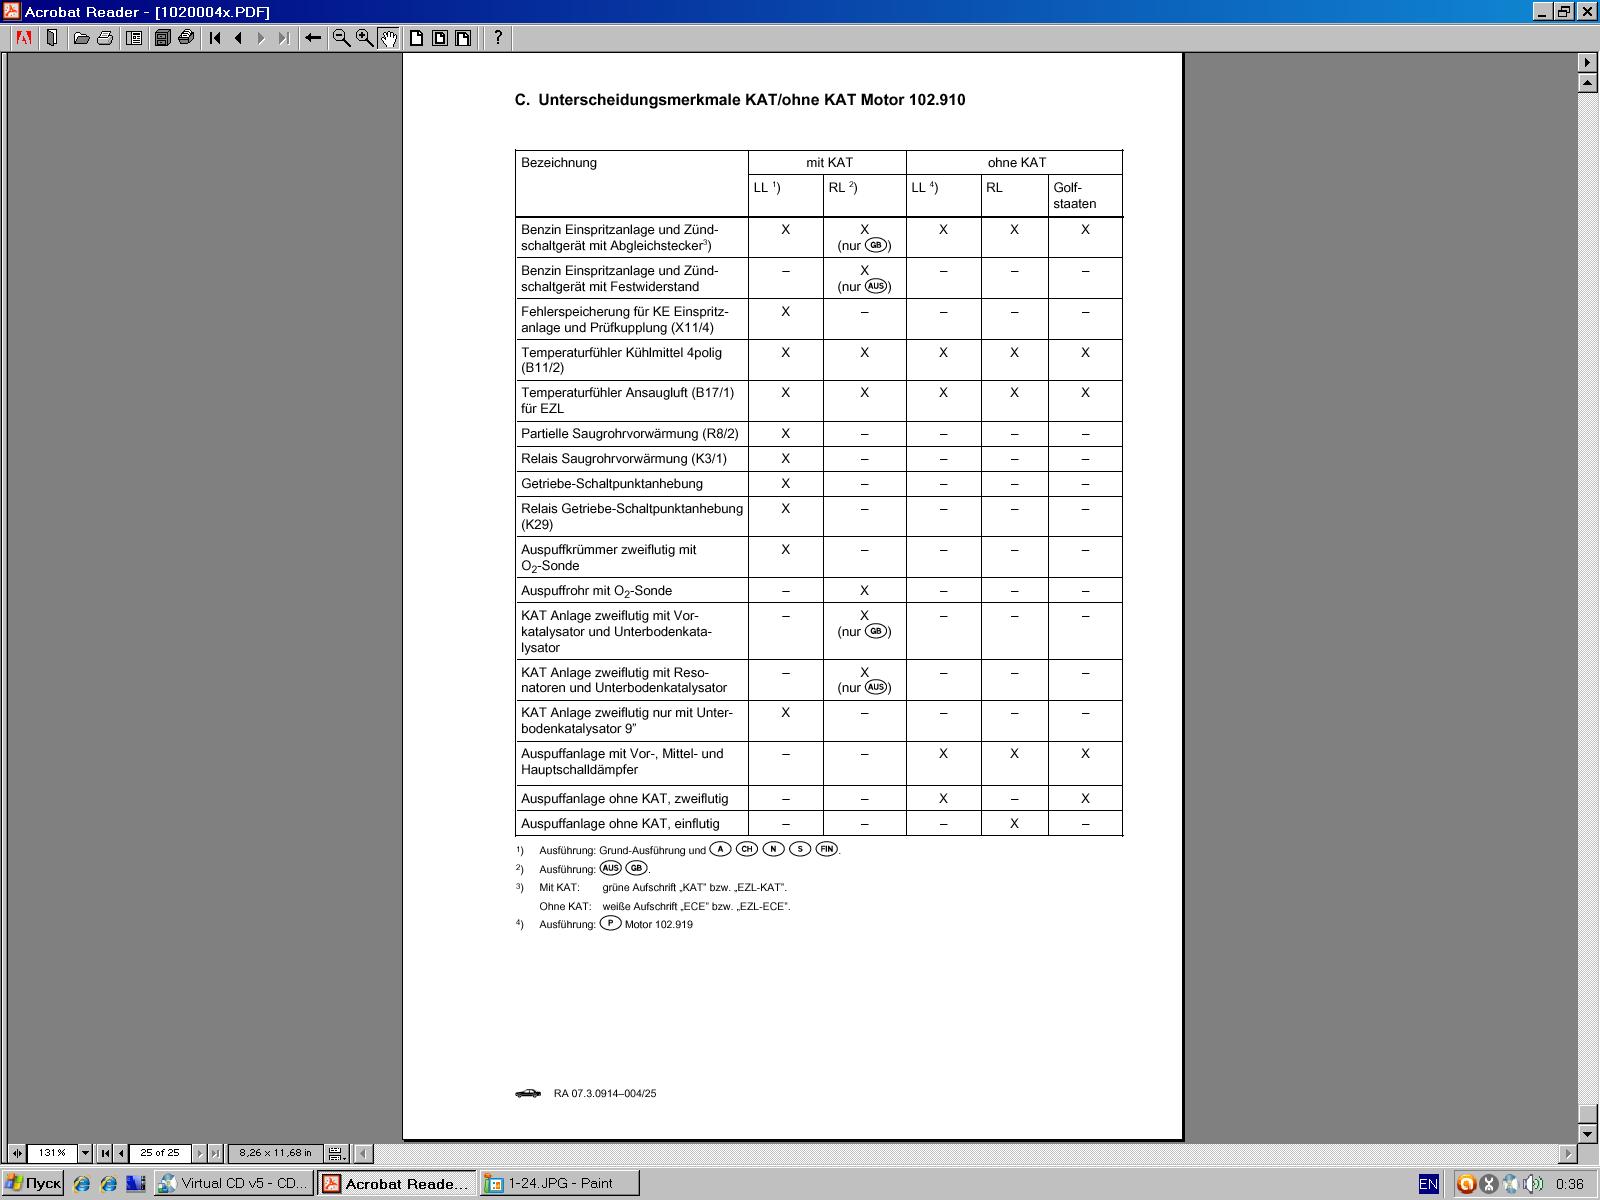Open the page layout dropdown in status bar
The height and width of the screenshot is (1200, 1600).
click(x=337, y=1153)
